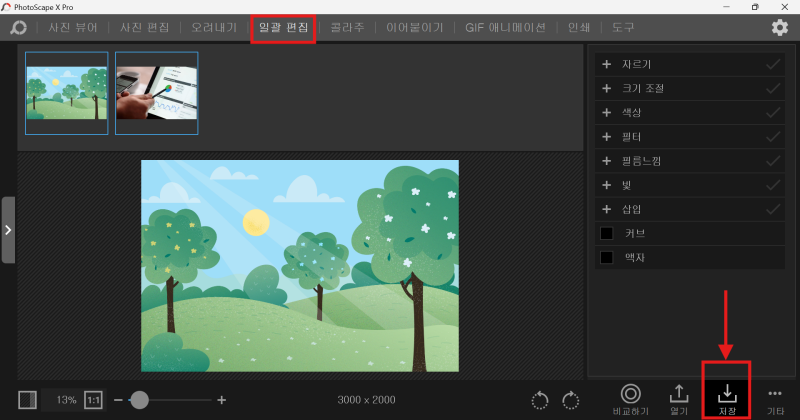
Task: Toggle the 자르기 checkmark
Action: click(x=773, y=64)
